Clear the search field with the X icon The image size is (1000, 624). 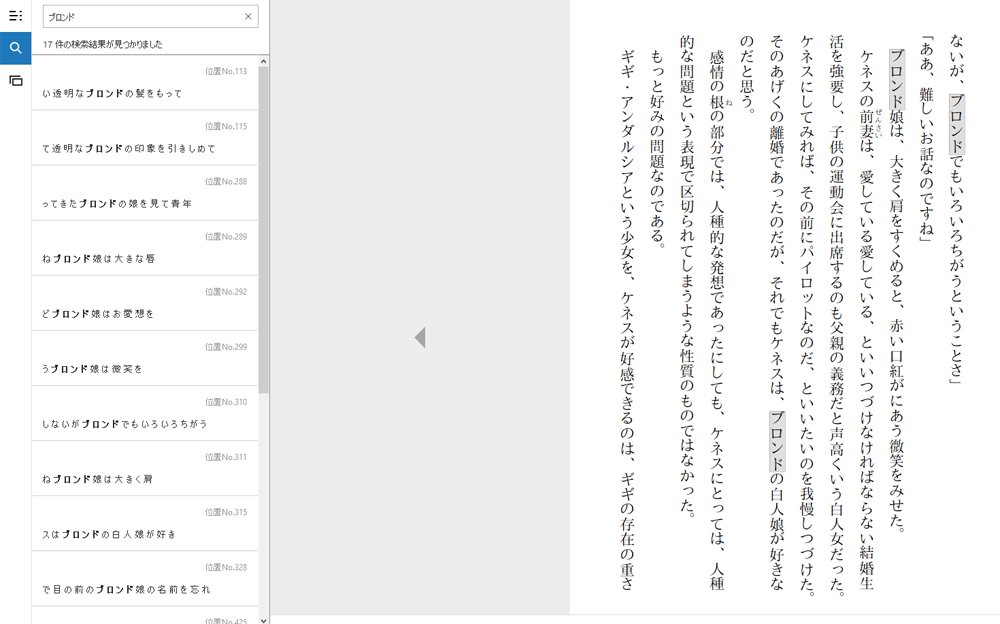tap(248, 17)
